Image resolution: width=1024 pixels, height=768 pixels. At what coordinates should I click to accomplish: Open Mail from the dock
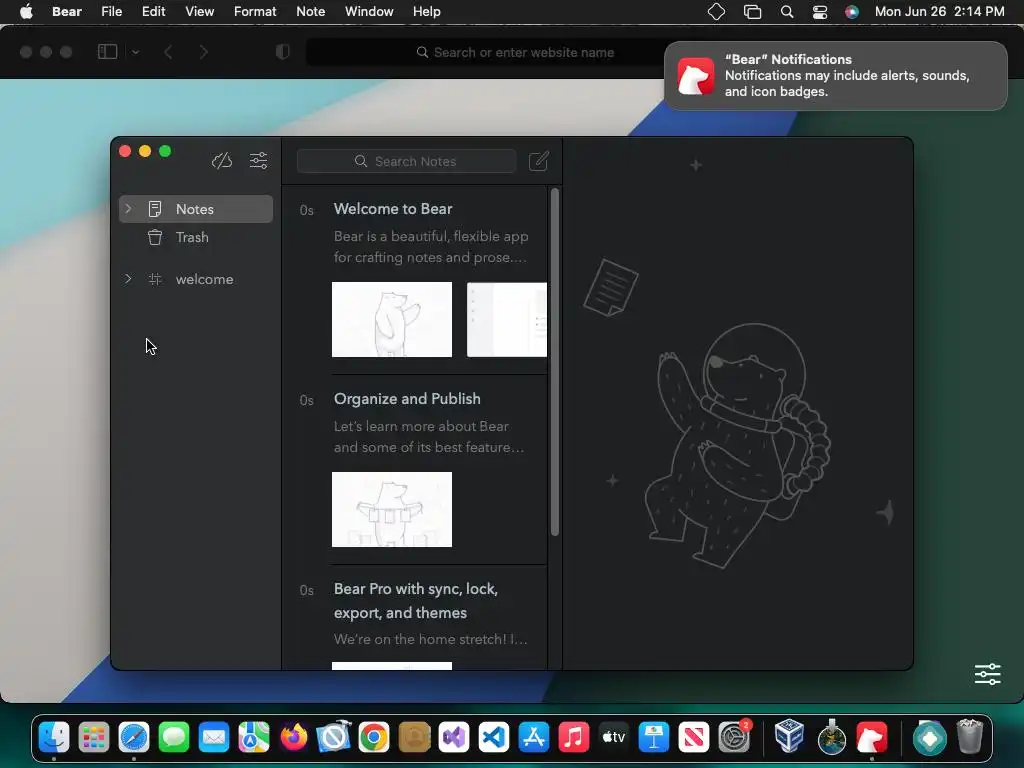[x=214, y=738]
